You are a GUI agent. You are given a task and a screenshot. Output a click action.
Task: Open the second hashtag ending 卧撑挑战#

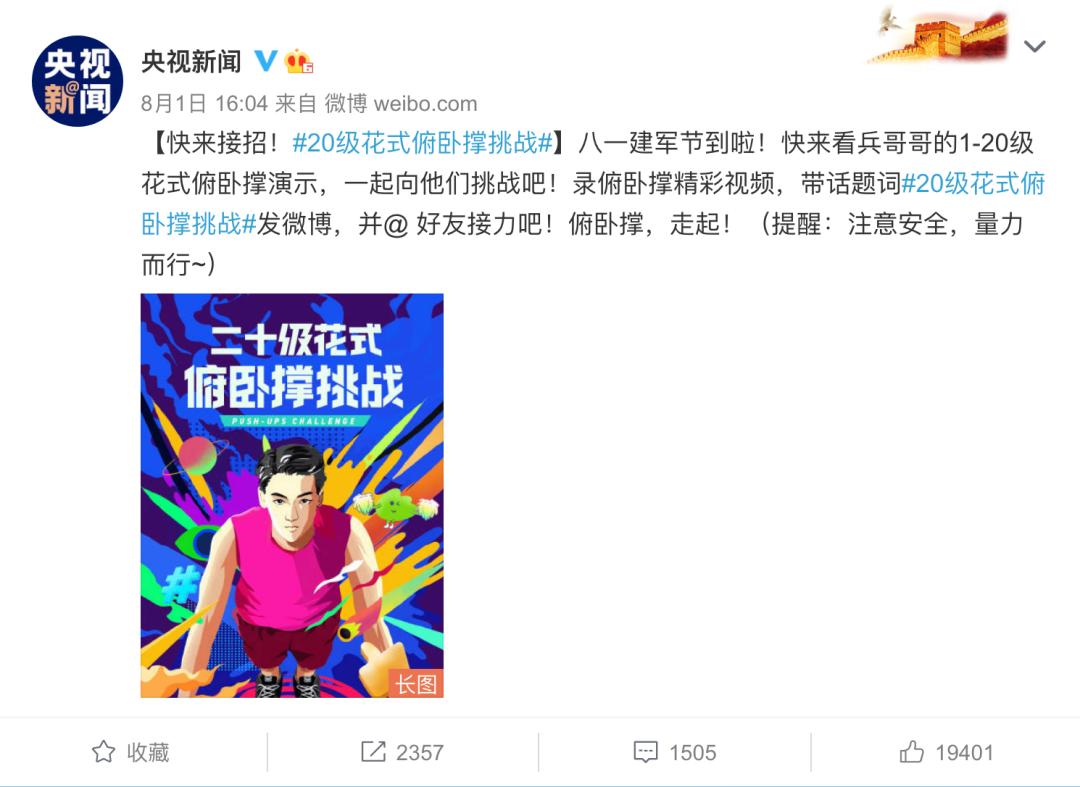pyautogui.click(x=199, y=224)
